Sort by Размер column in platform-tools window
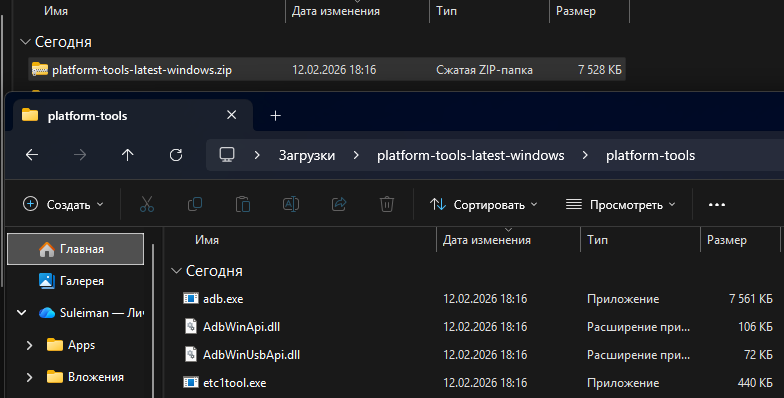The height and width of the screenshot is (398, 784). (726, 240)
